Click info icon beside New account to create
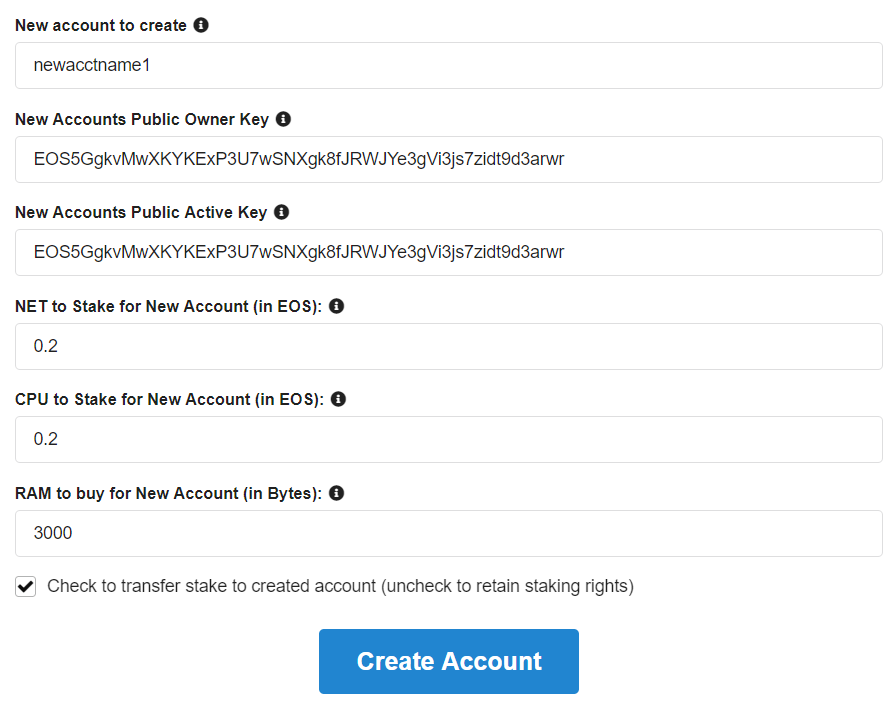 tap(201, 25)
